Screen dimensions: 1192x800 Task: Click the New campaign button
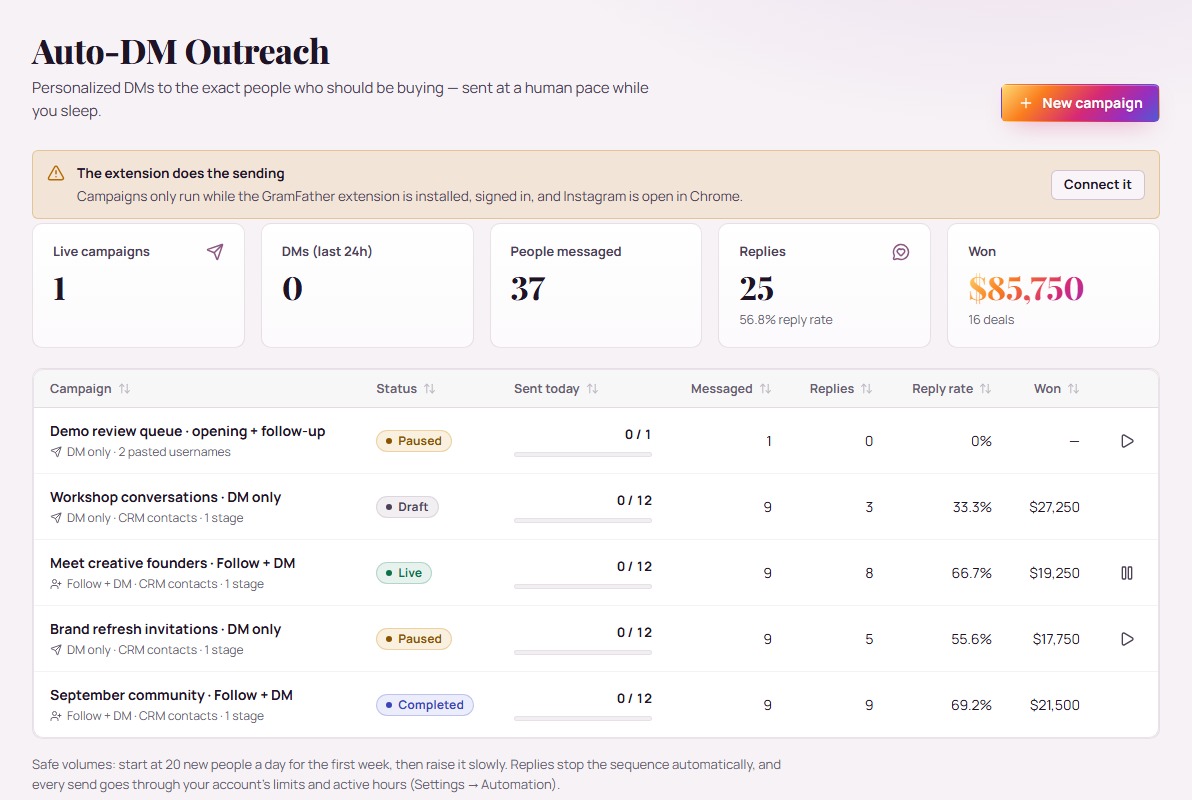coord(1079,103)
